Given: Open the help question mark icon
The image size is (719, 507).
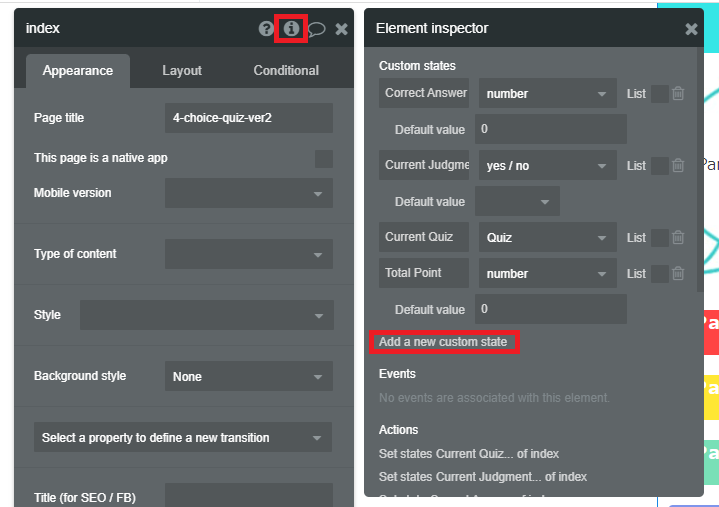Looking at the screenshot, I should [x=265, y=28].
